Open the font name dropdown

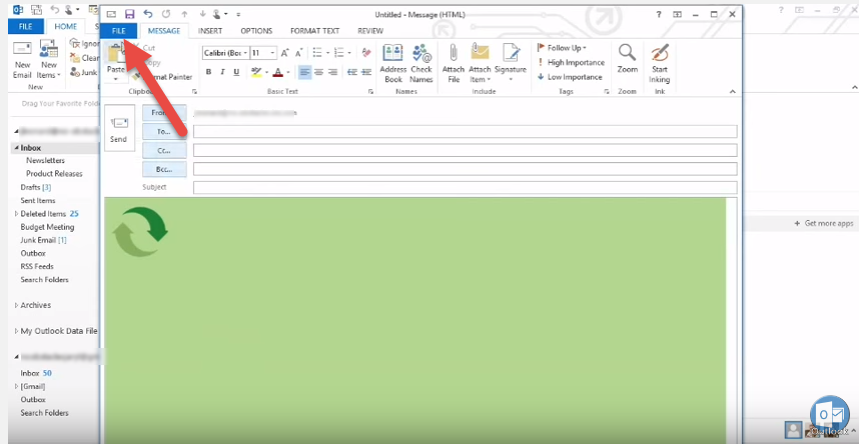(245, 53)
